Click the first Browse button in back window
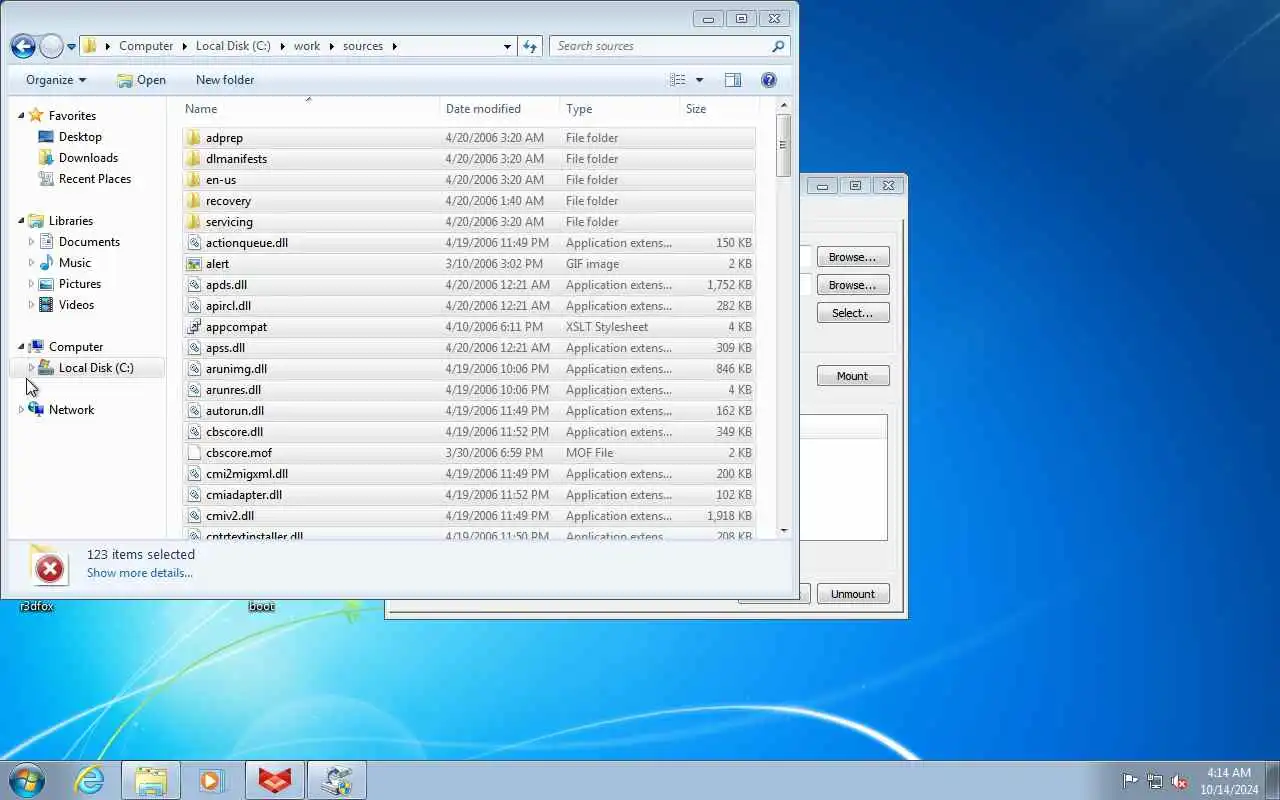1280x800 pixels. point(853,257)
